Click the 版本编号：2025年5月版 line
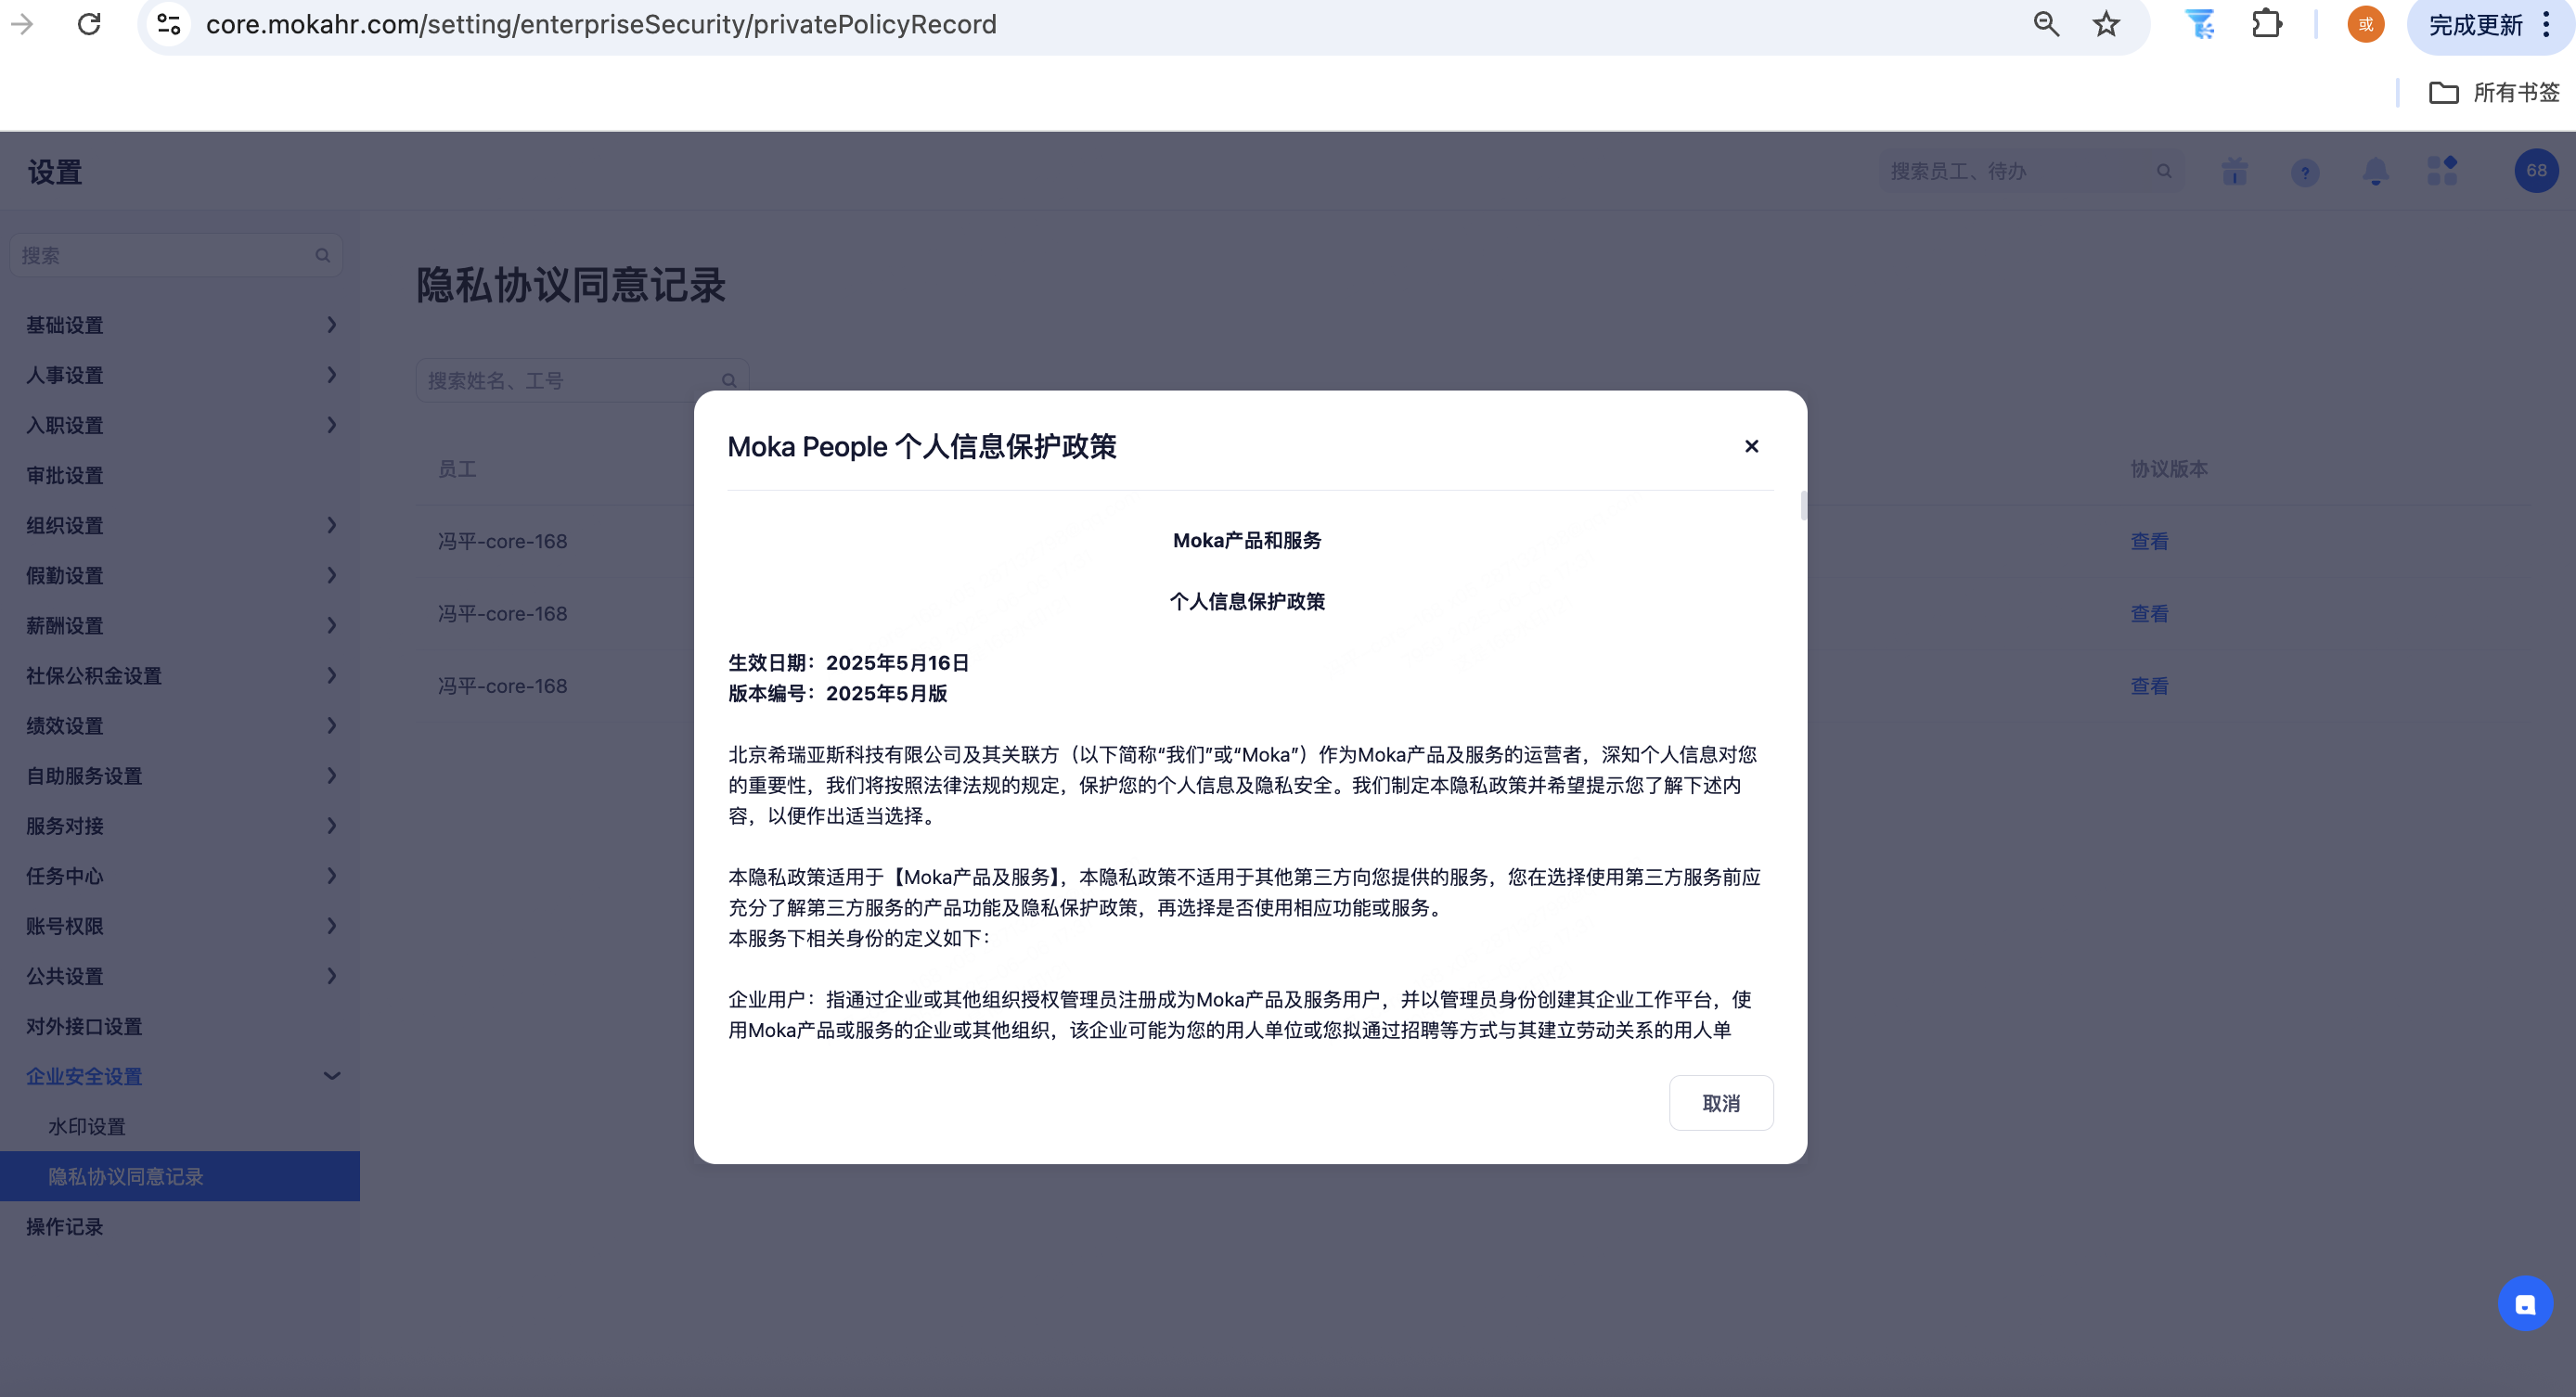Image resolution: width=2576 pixels, height=1397 pixels. point(837,693)
